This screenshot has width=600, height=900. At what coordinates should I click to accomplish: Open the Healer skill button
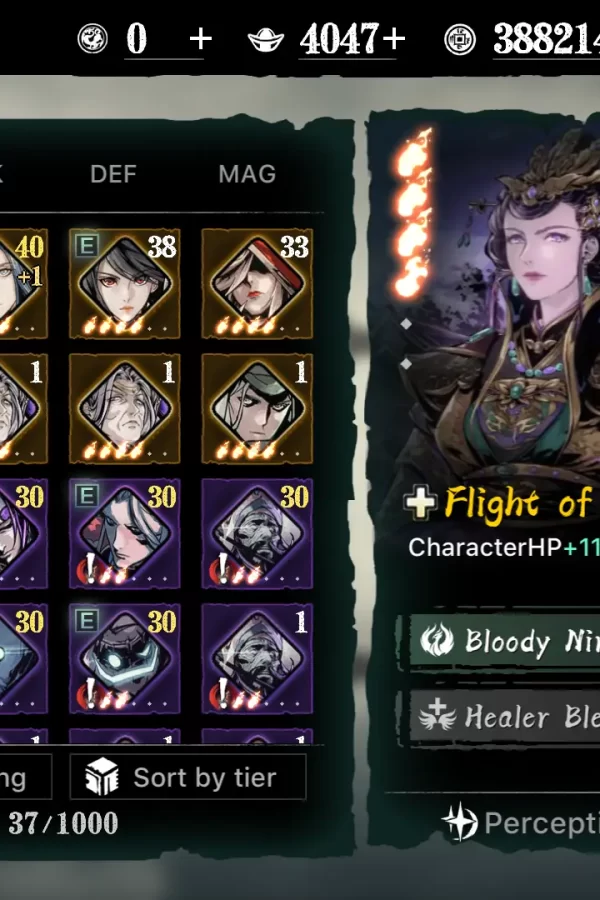[504, 716]
